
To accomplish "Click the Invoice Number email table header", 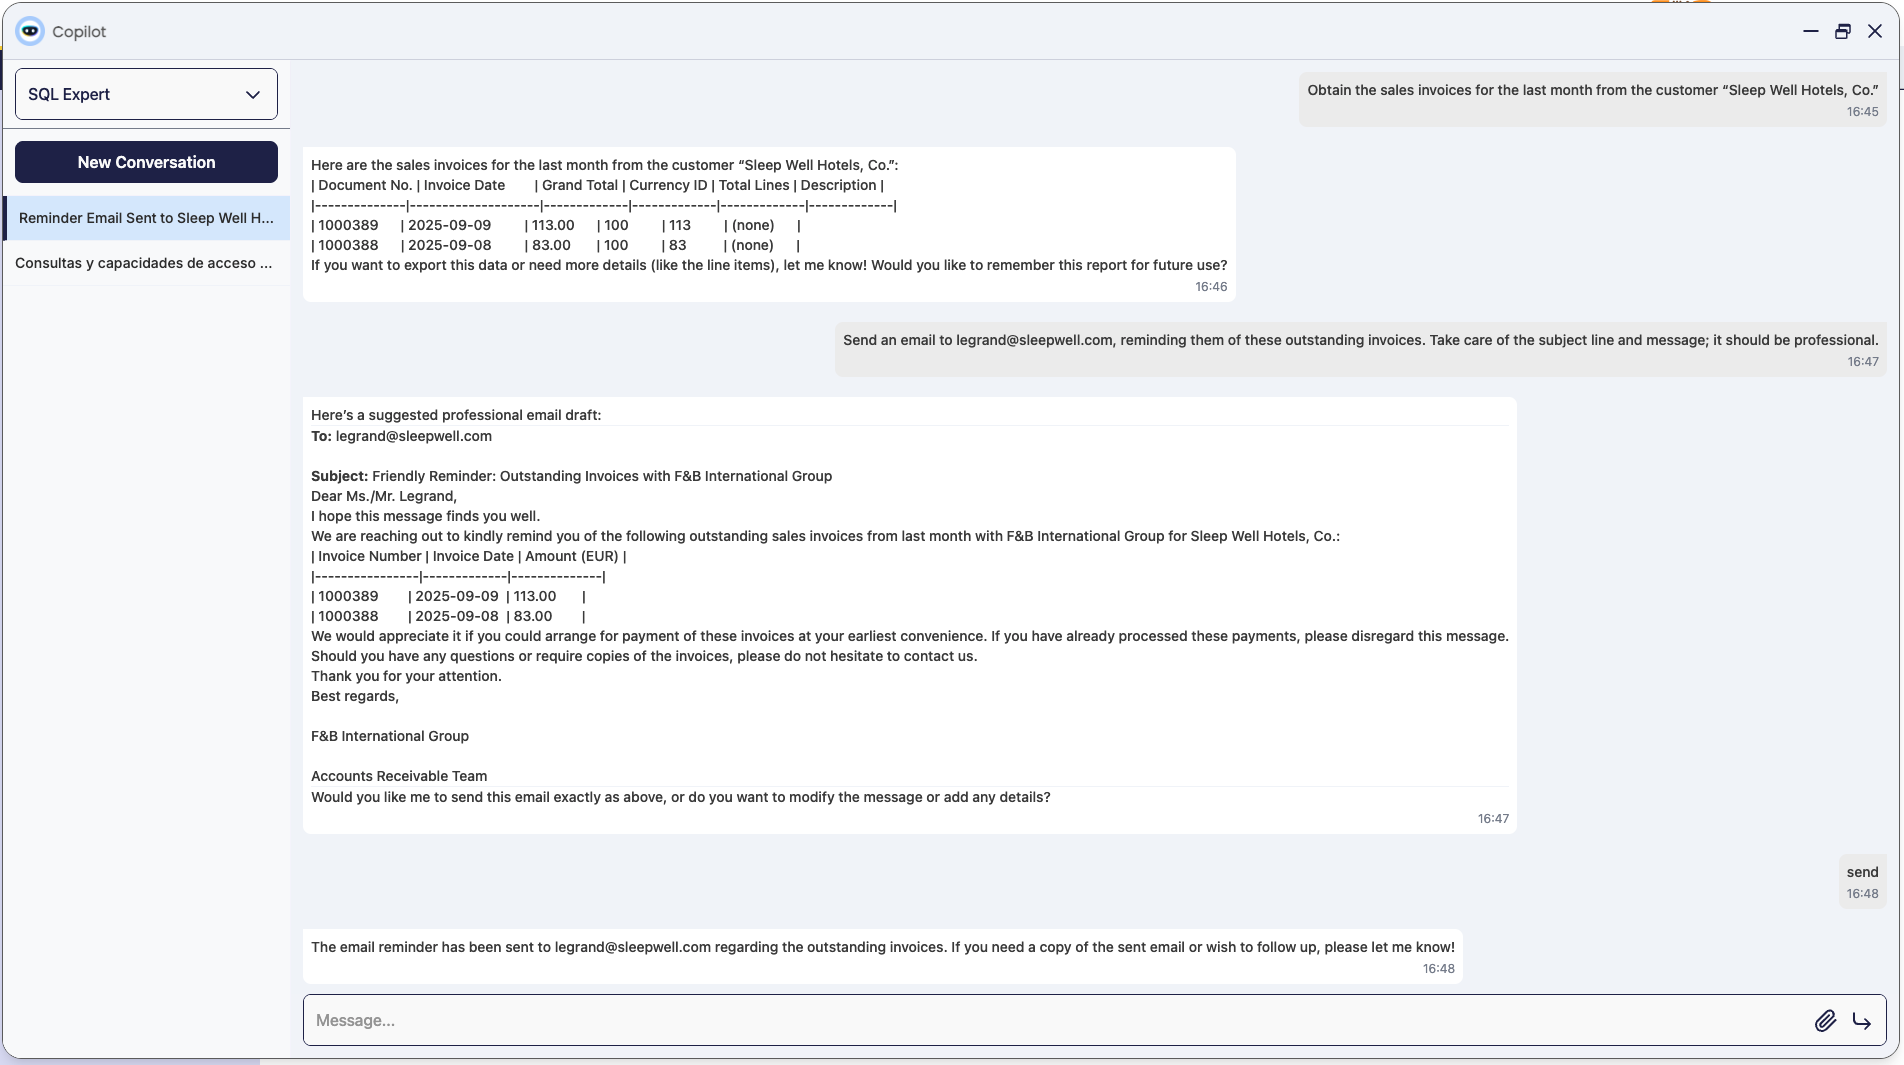I will point(469,556).
